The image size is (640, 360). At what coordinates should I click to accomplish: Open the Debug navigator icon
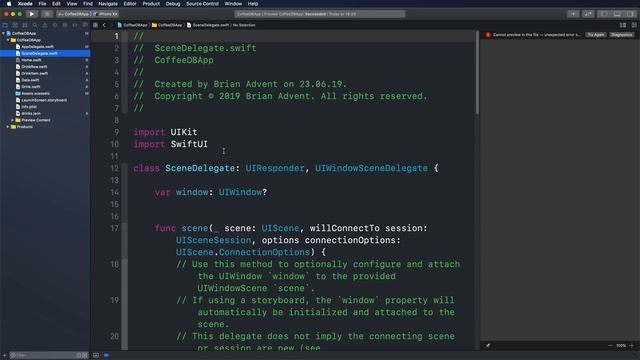[x=65, y=25]
